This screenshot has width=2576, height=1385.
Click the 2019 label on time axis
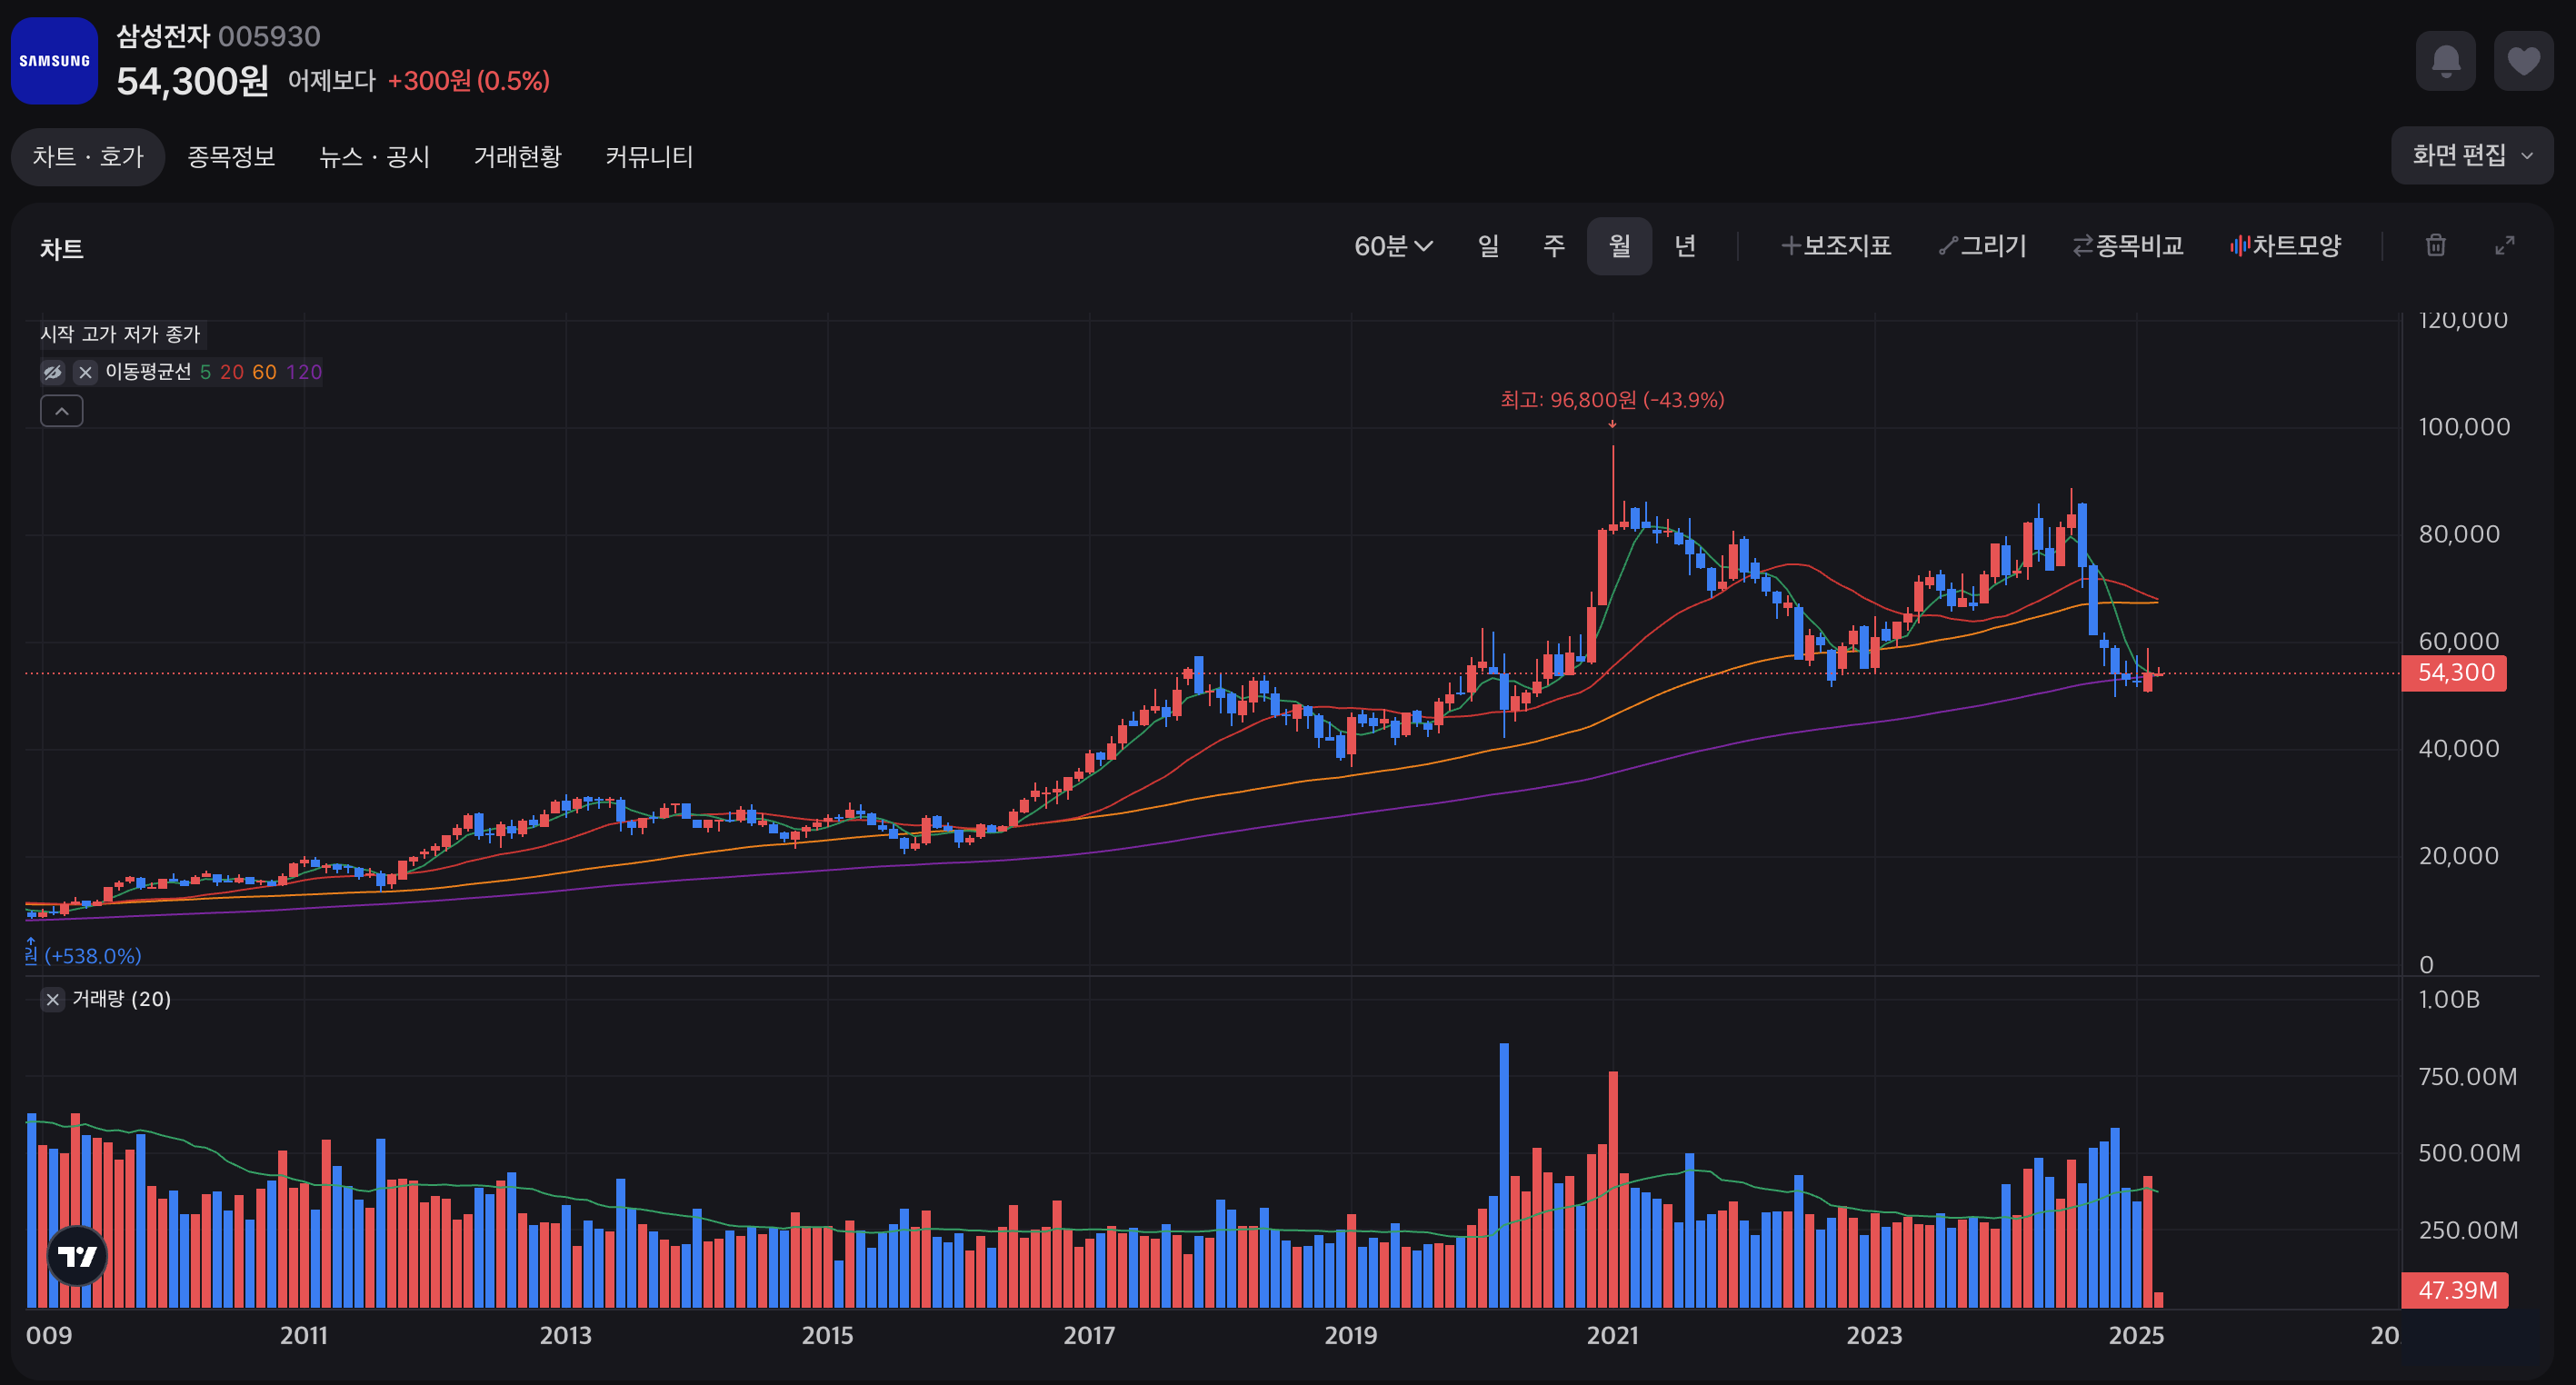[x=1351, y=1336]
